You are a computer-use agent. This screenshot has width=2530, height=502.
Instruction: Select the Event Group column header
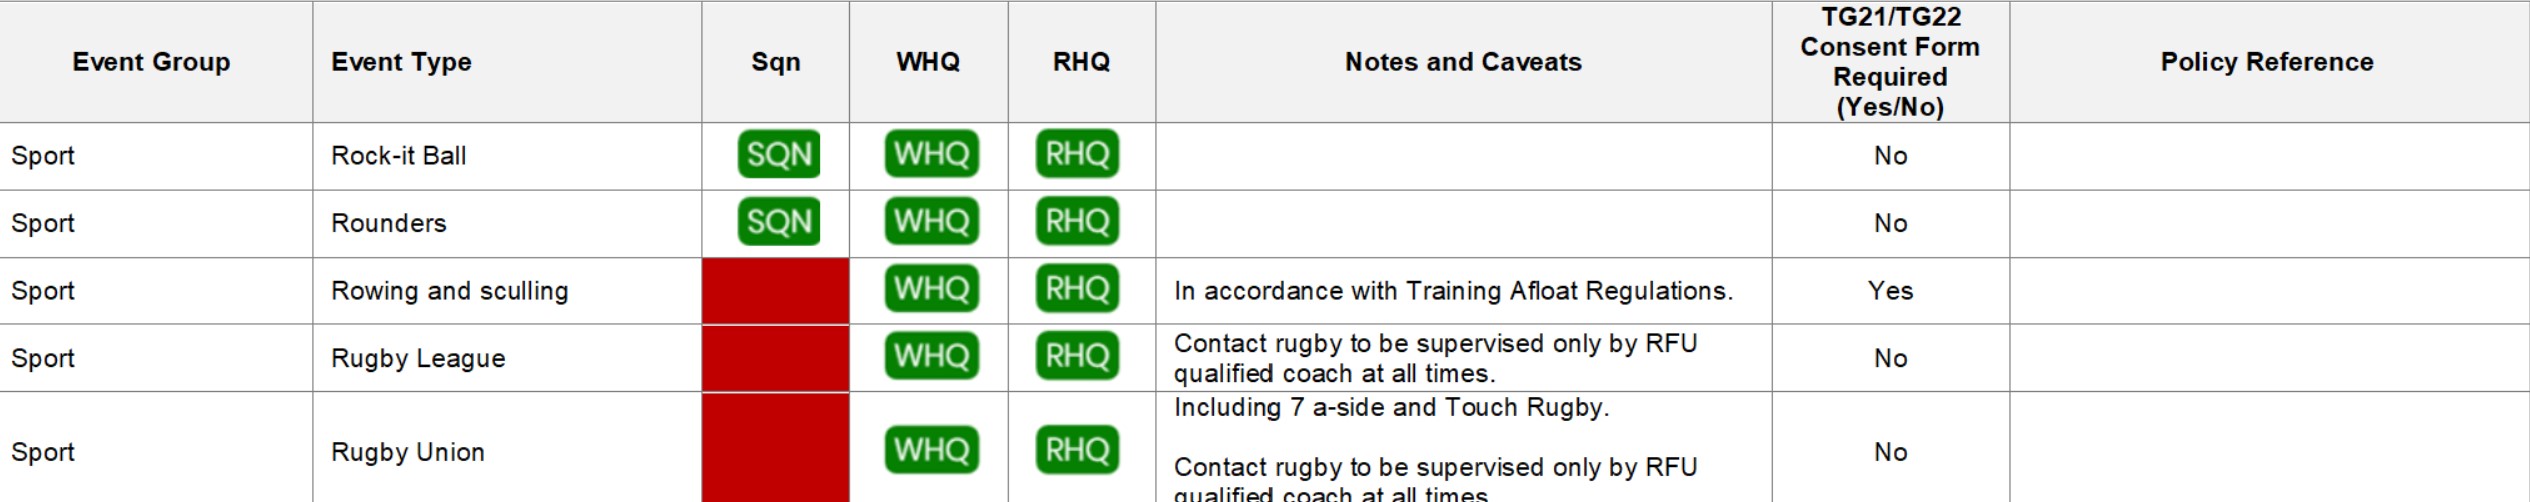pyautogui.click(x=151, y=62)
